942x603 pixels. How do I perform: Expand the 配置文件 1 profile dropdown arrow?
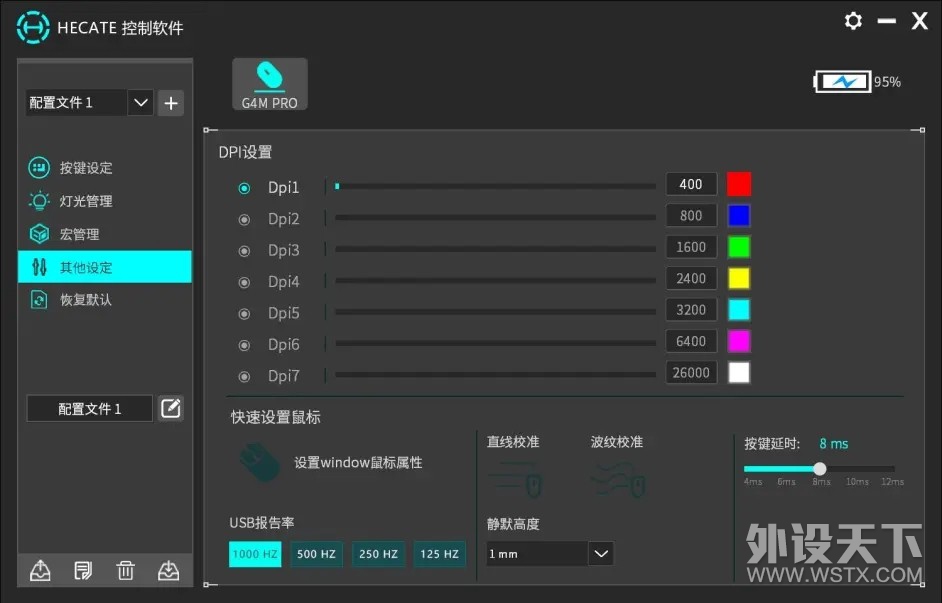pos(141,103)
